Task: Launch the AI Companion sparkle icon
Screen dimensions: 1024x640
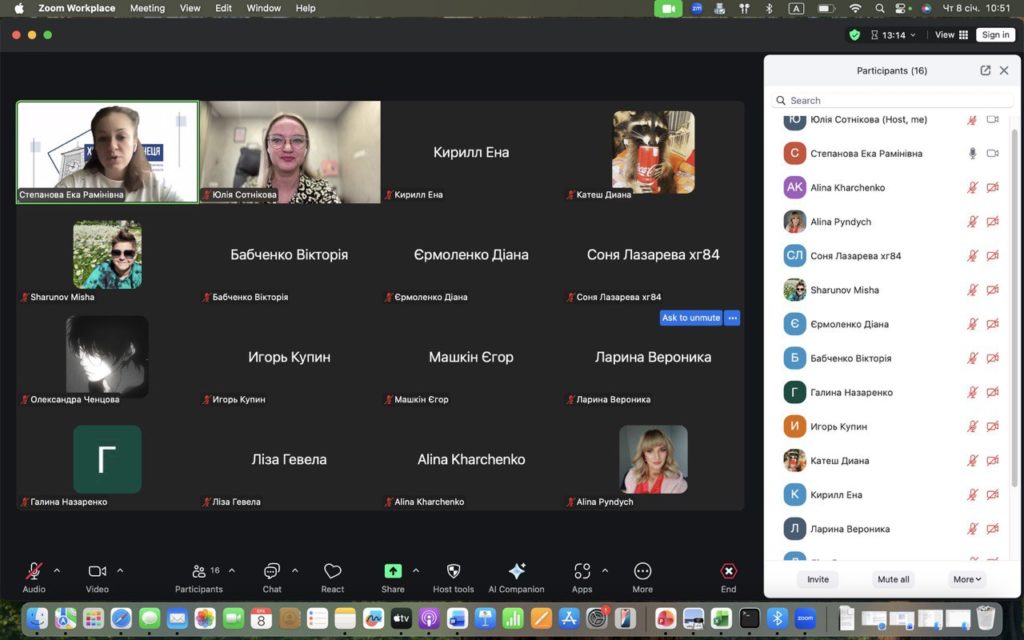Action: coord(516,571)
